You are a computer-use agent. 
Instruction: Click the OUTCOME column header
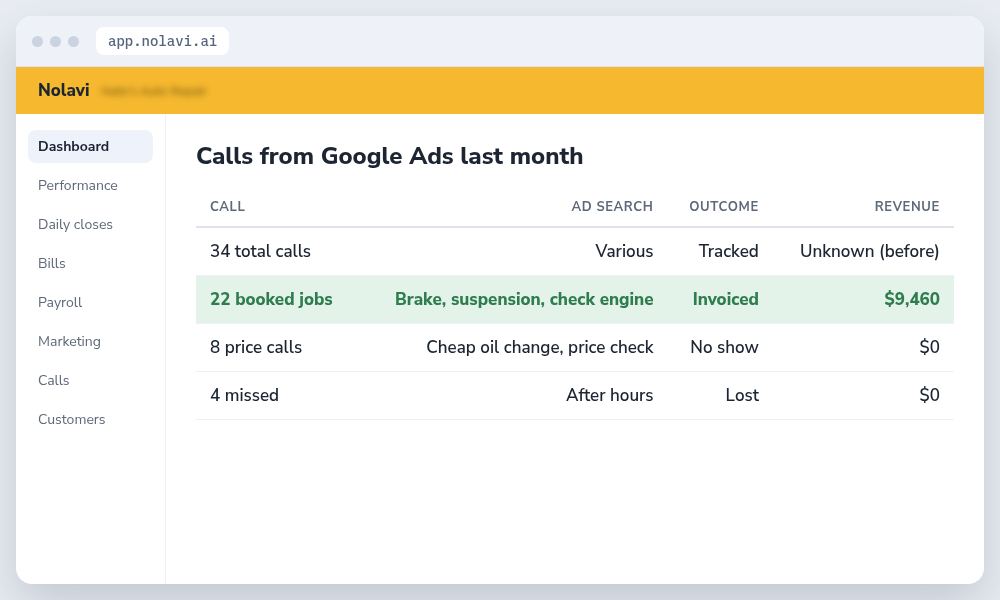[x=723, y=206]
